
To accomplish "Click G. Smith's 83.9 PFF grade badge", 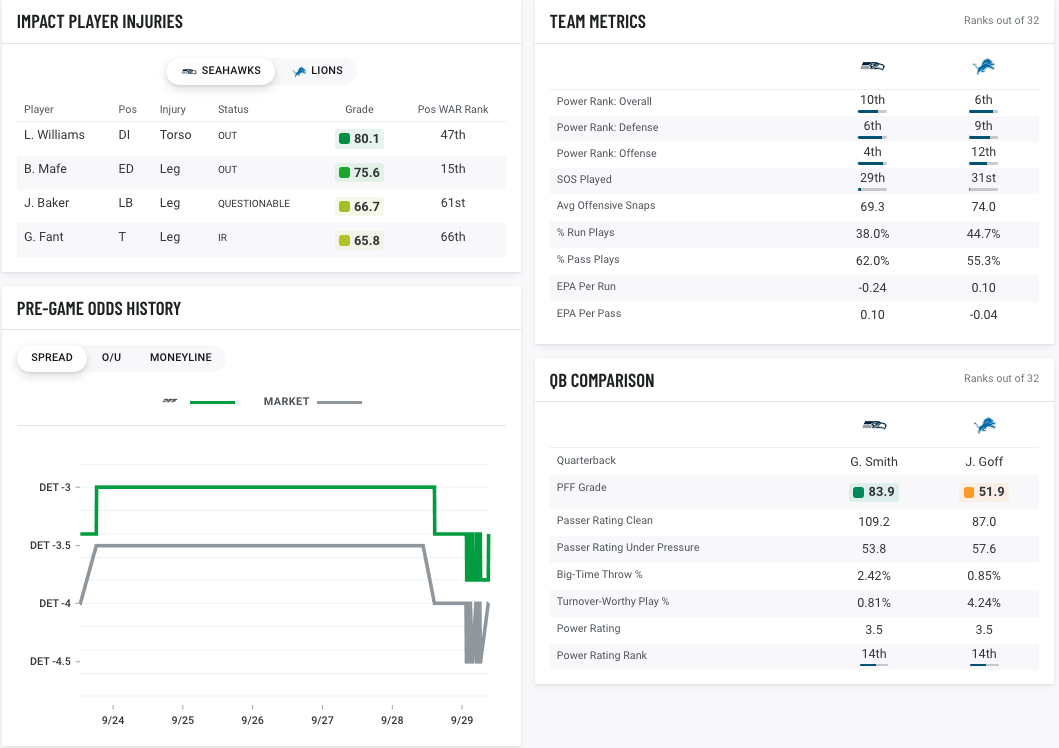I will [x=873, y=492].
